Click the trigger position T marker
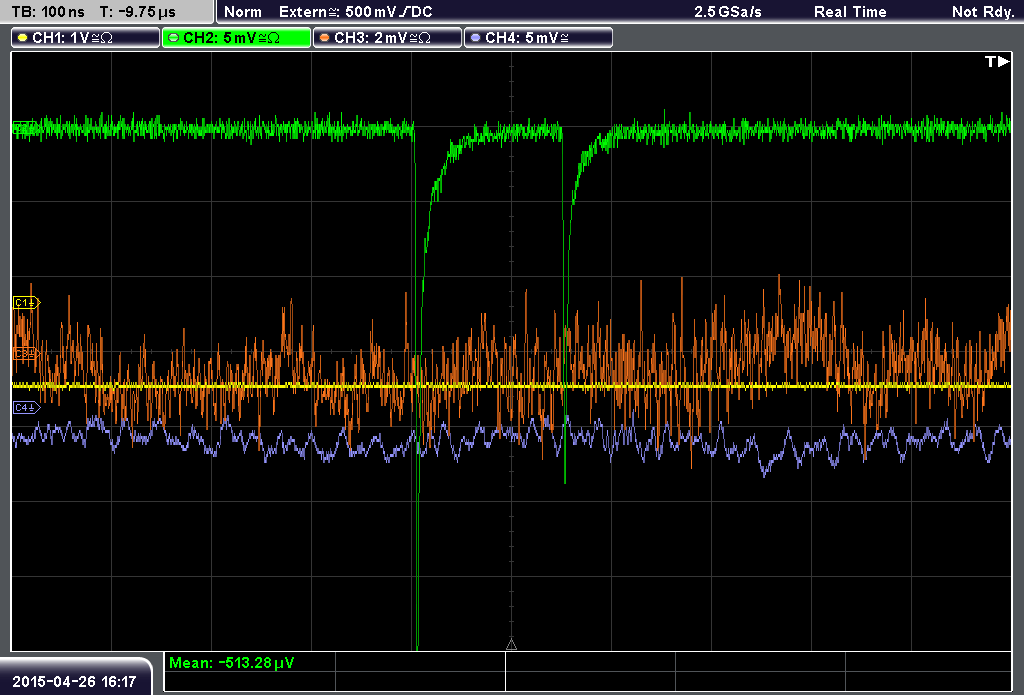 [997, 61]
